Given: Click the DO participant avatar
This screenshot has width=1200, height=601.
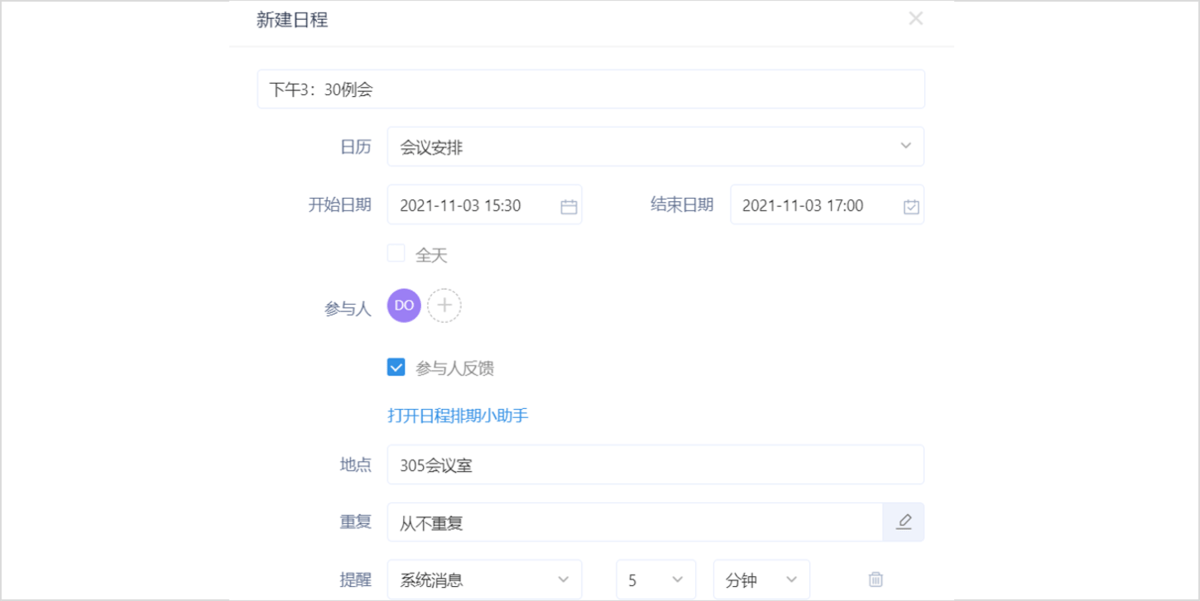Looking at the screenshot, I should 404,305.
